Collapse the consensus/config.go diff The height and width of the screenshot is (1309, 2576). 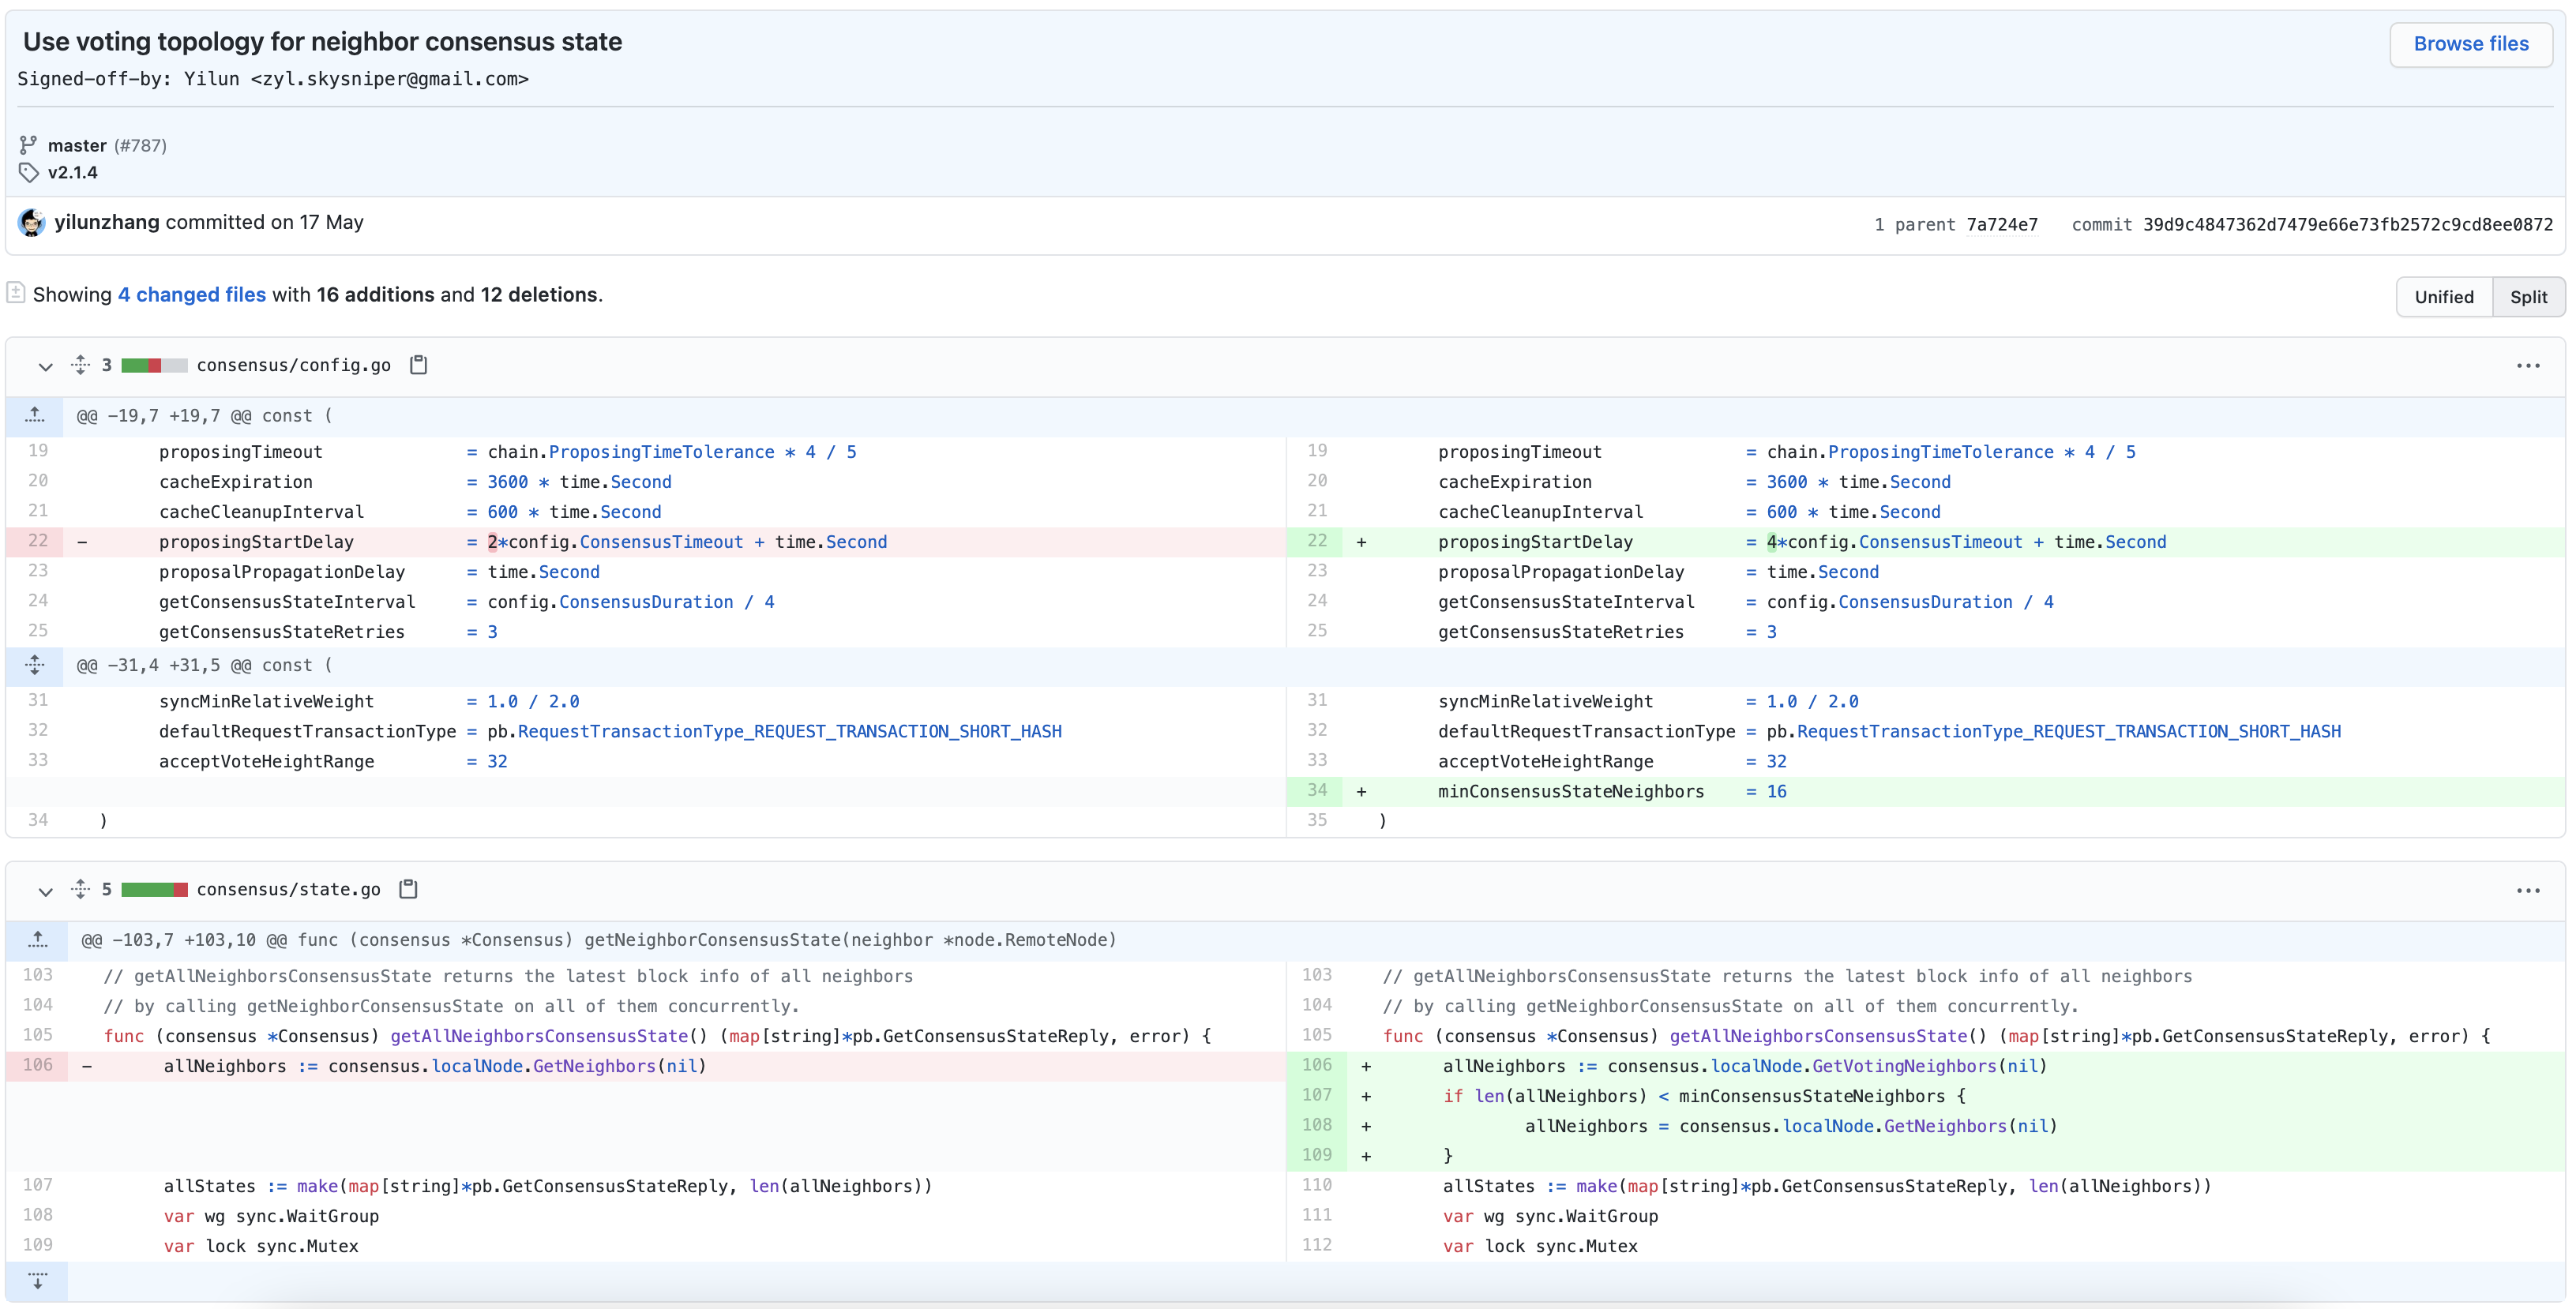(45, 366)
